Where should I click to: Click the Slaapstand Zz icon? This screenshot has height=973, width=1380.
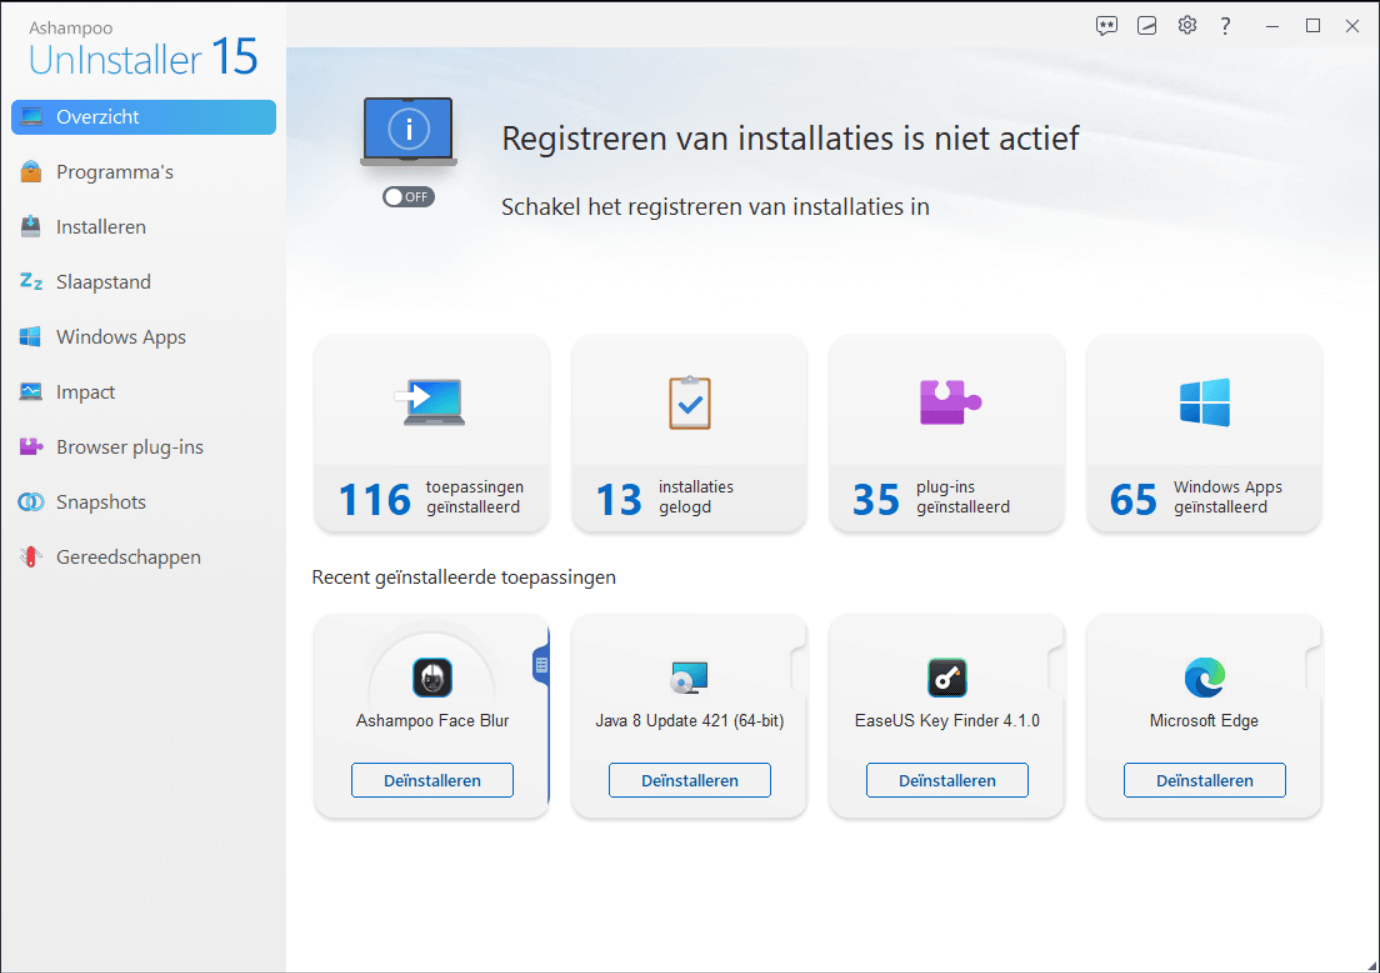(31, 282)
